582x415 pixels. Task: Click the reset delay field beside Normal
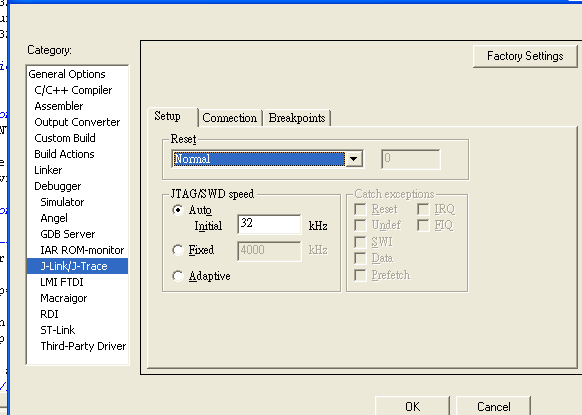[x=411, y=159]
